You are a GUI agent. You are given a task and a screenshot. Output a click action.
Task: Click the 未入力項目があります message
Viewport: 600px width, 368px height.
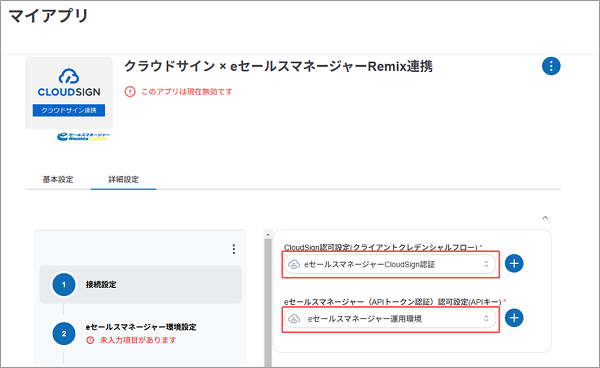tap(138, 340)
